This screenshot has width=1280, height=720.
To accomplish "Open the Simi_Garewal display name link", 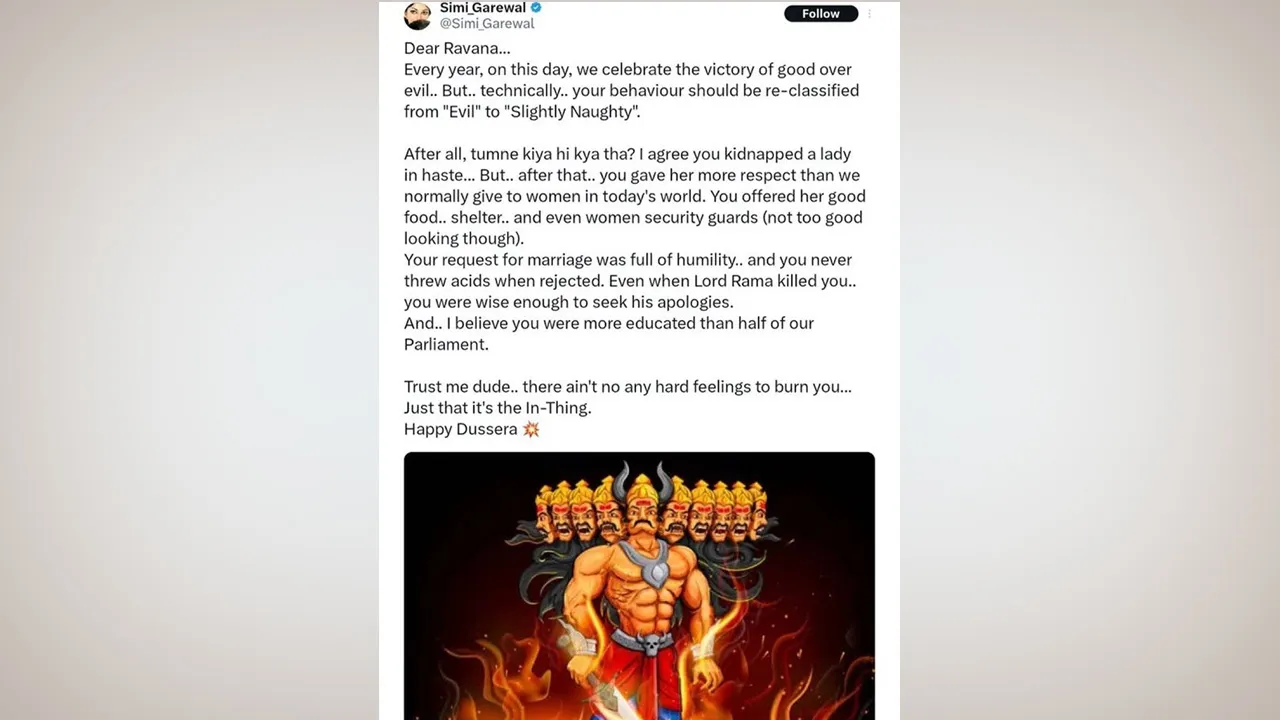I will pyautogui.click(x=483, y=8).
